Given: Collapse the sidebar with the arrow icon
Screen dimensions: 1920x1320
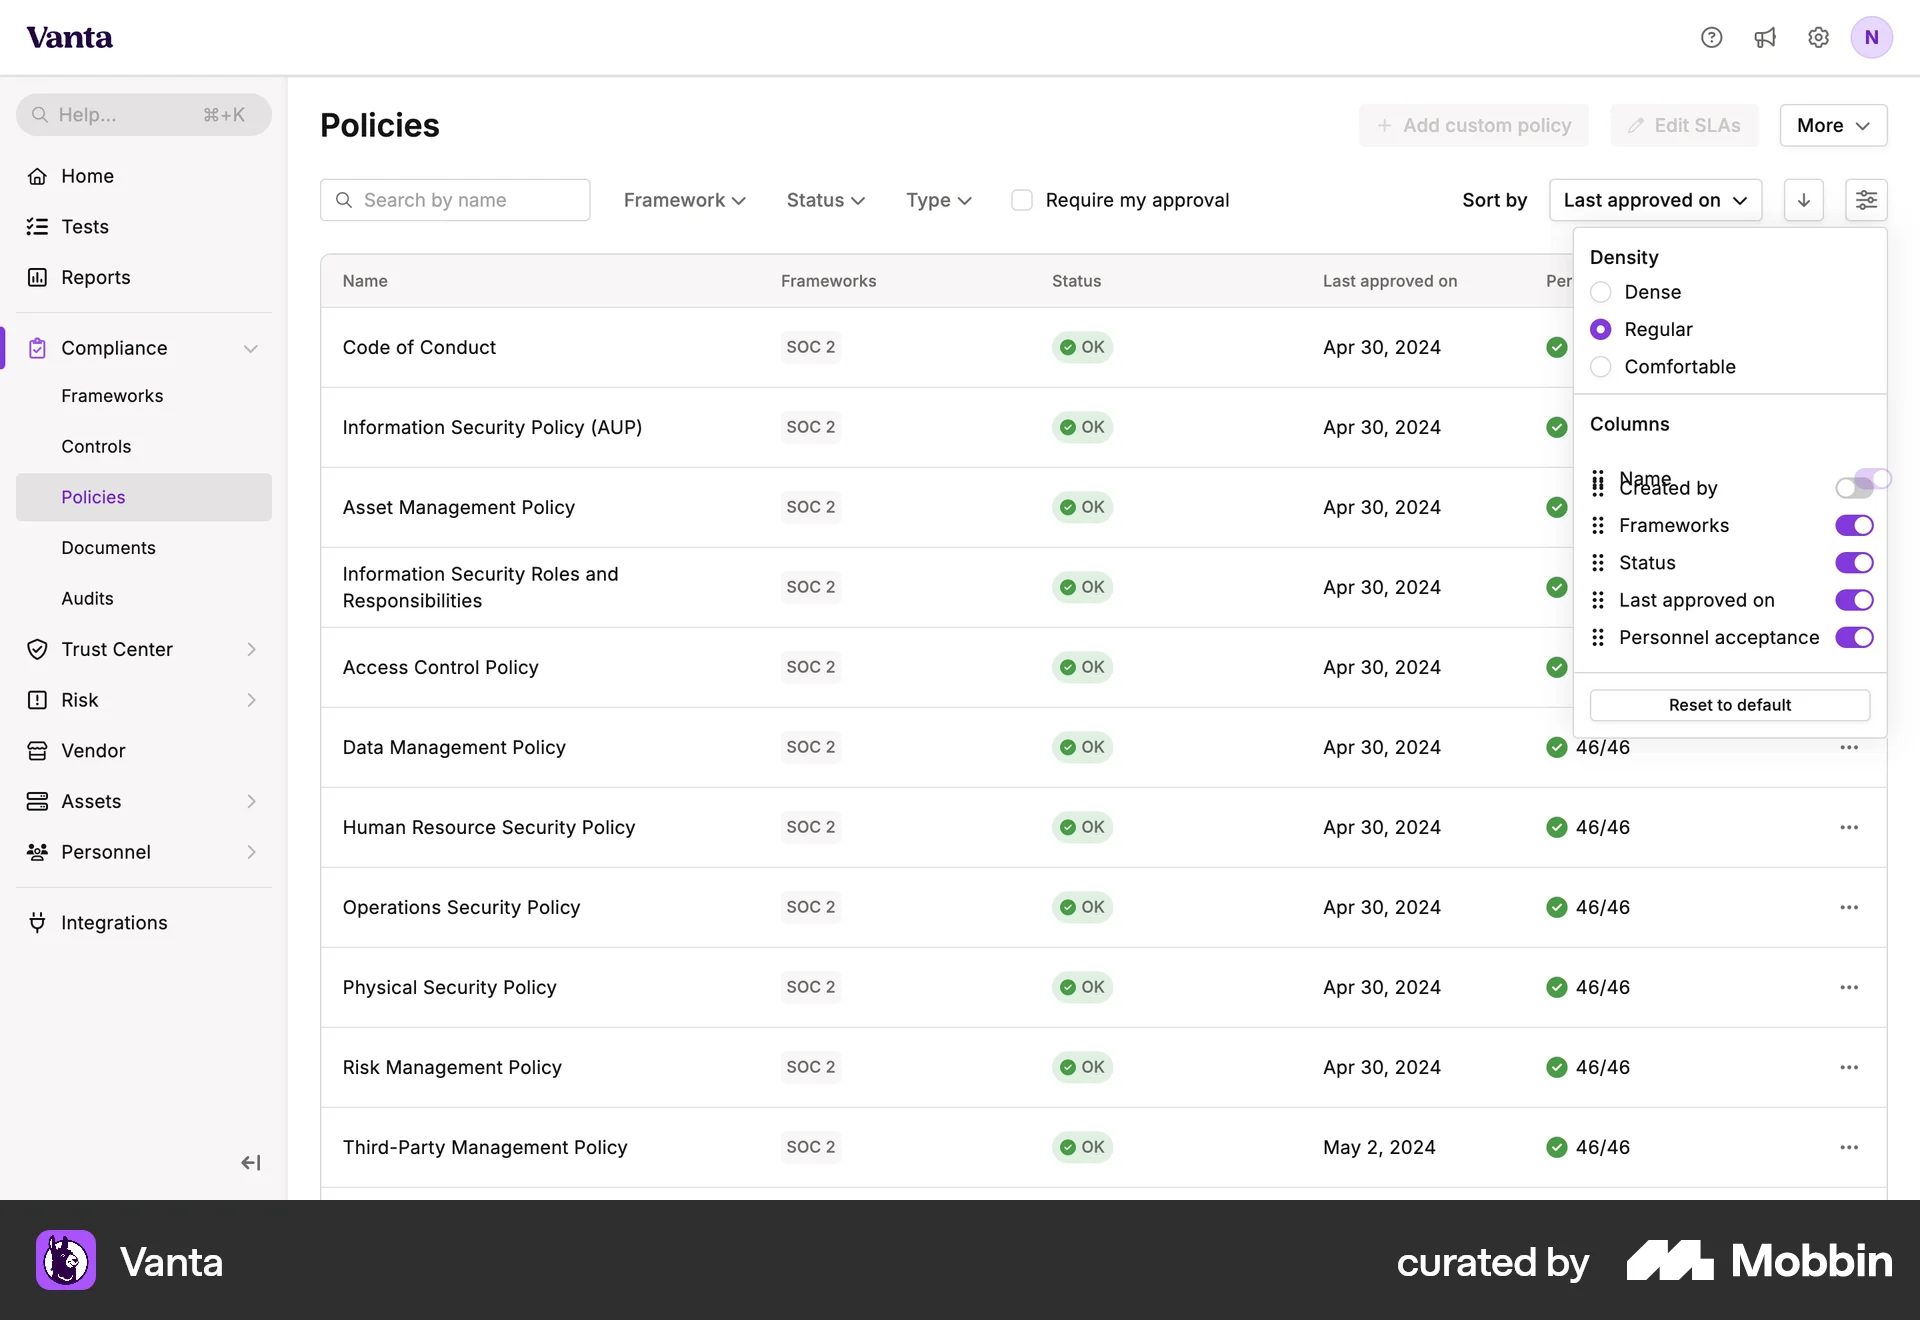Looking at the screenshot, I should [250, 1162].
